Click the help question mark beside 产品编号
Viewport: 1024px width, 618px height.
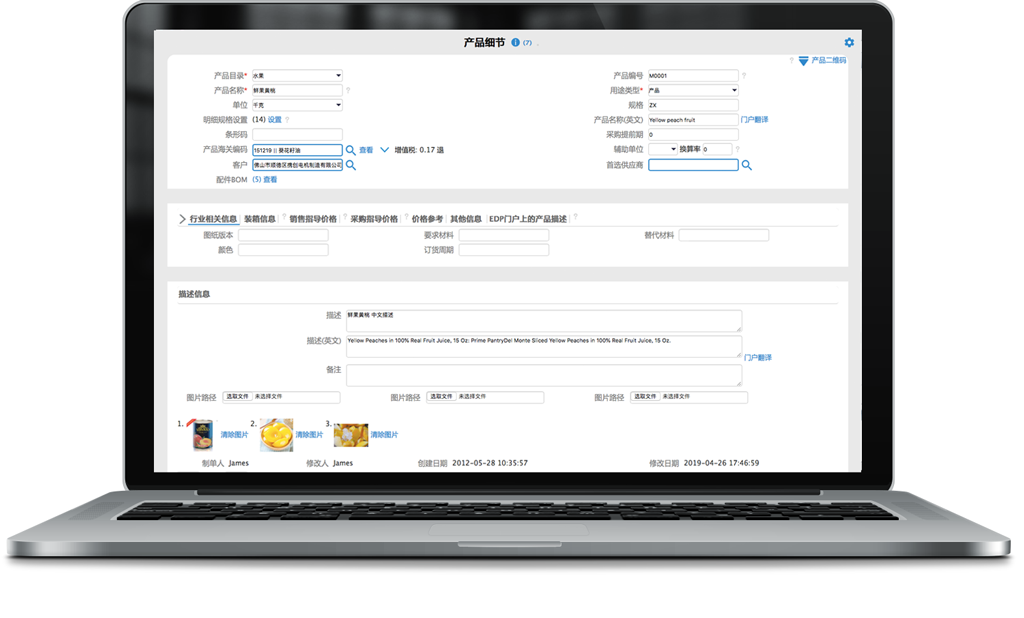click(x=744, y=75)
